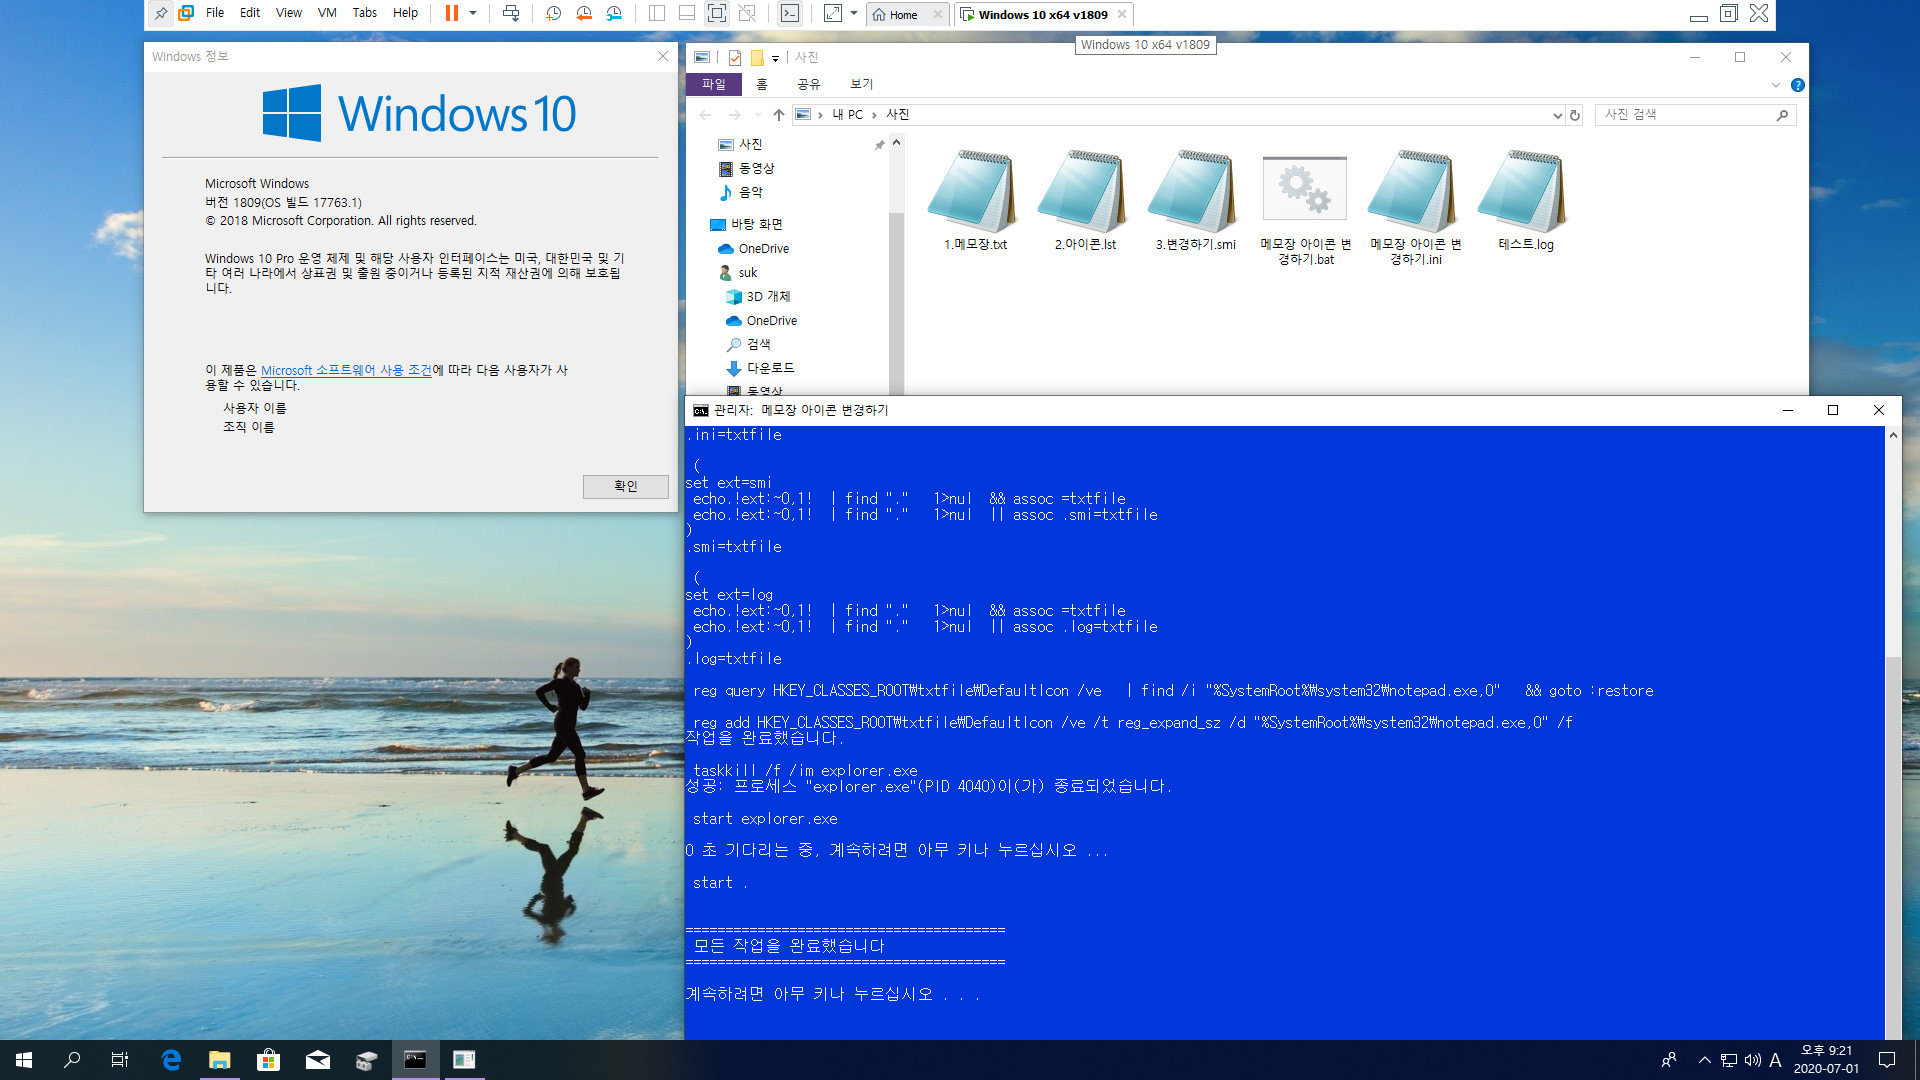Revert VM to previous snapshot
This screenshot has width=1920, height=1080.
pos(584,13)
